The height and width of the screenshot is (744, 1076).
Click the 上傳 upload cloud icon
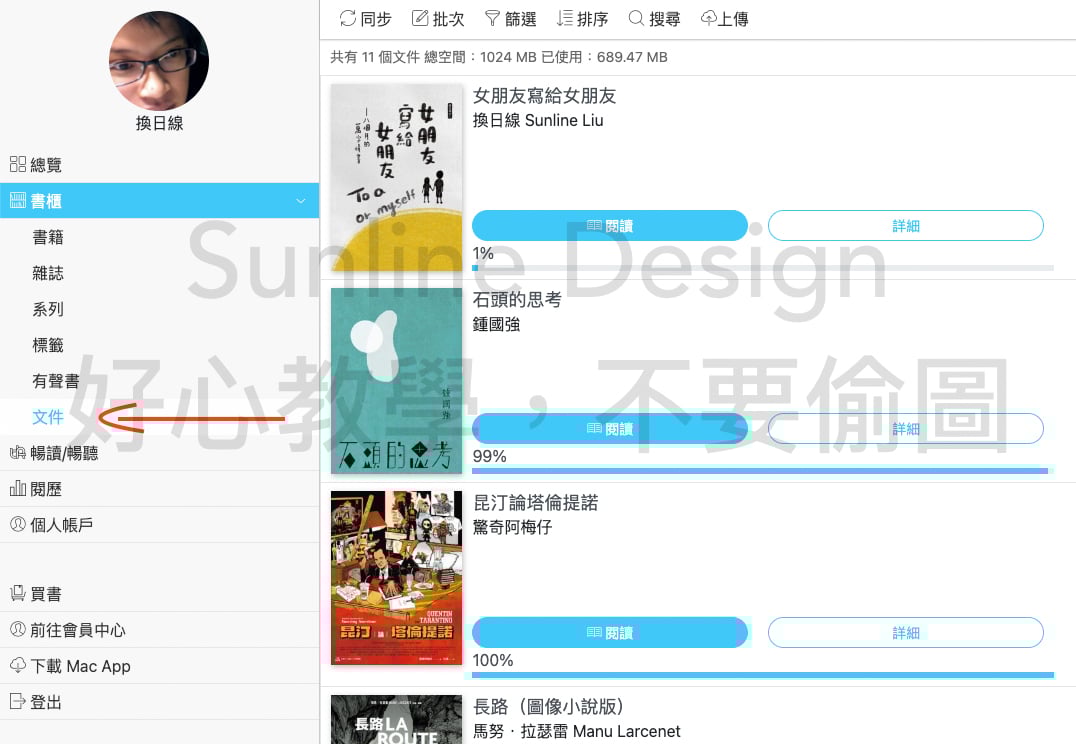pyautogui.click(x=708, y=19)
